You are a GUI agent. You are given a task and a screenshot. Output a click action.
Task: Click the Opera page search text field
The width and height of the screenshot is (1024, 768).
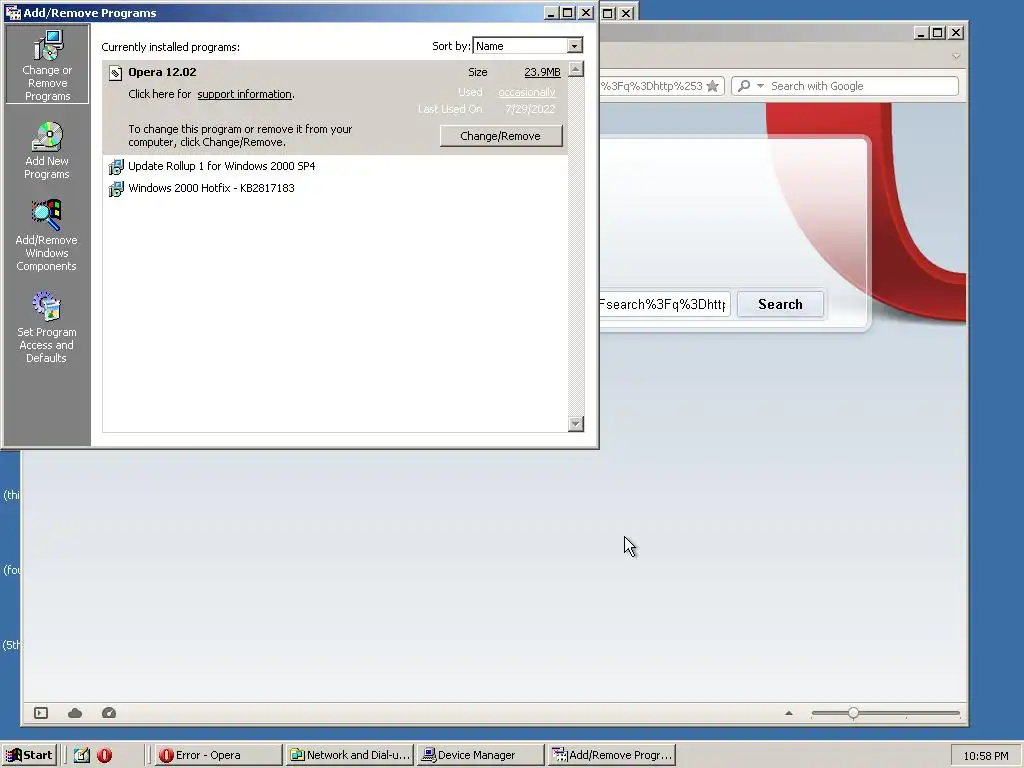click(x=664, y=304)
